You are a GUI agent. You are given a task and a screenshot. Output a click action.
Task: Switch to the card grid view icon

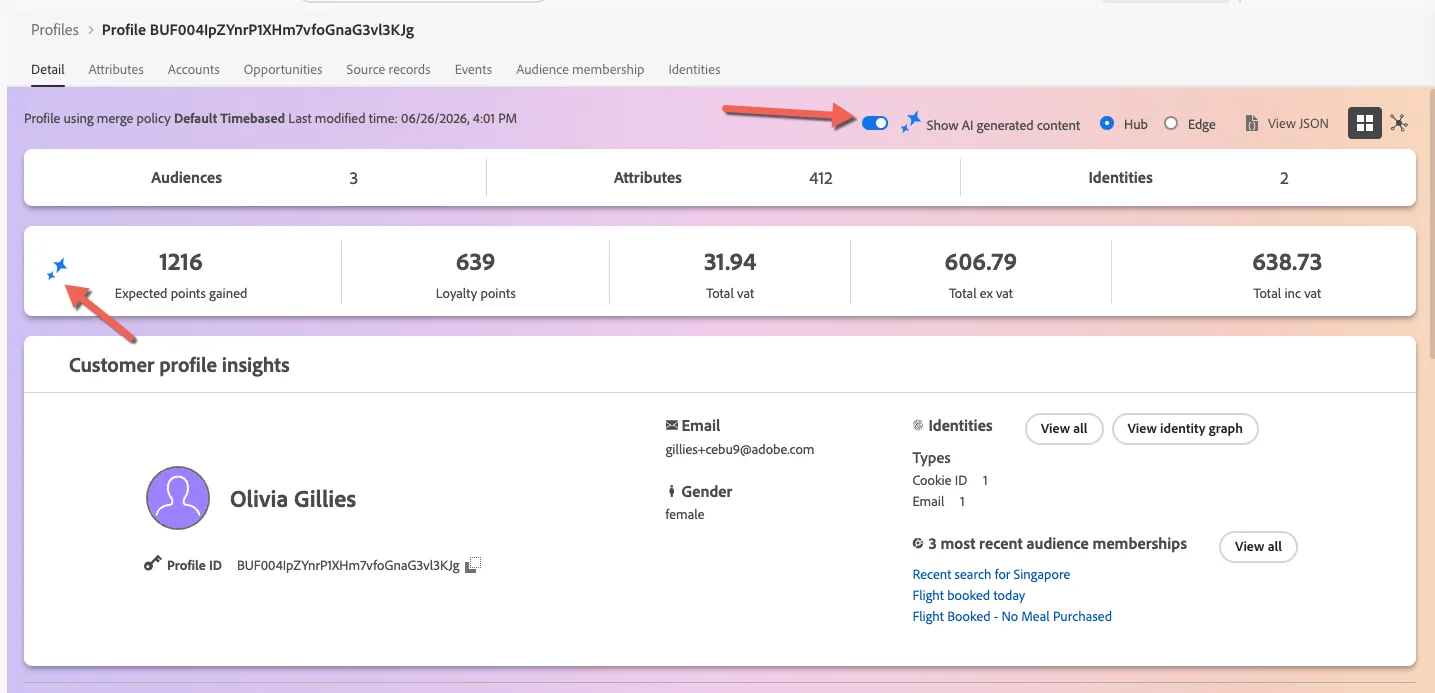click(x=1365, y=123)
